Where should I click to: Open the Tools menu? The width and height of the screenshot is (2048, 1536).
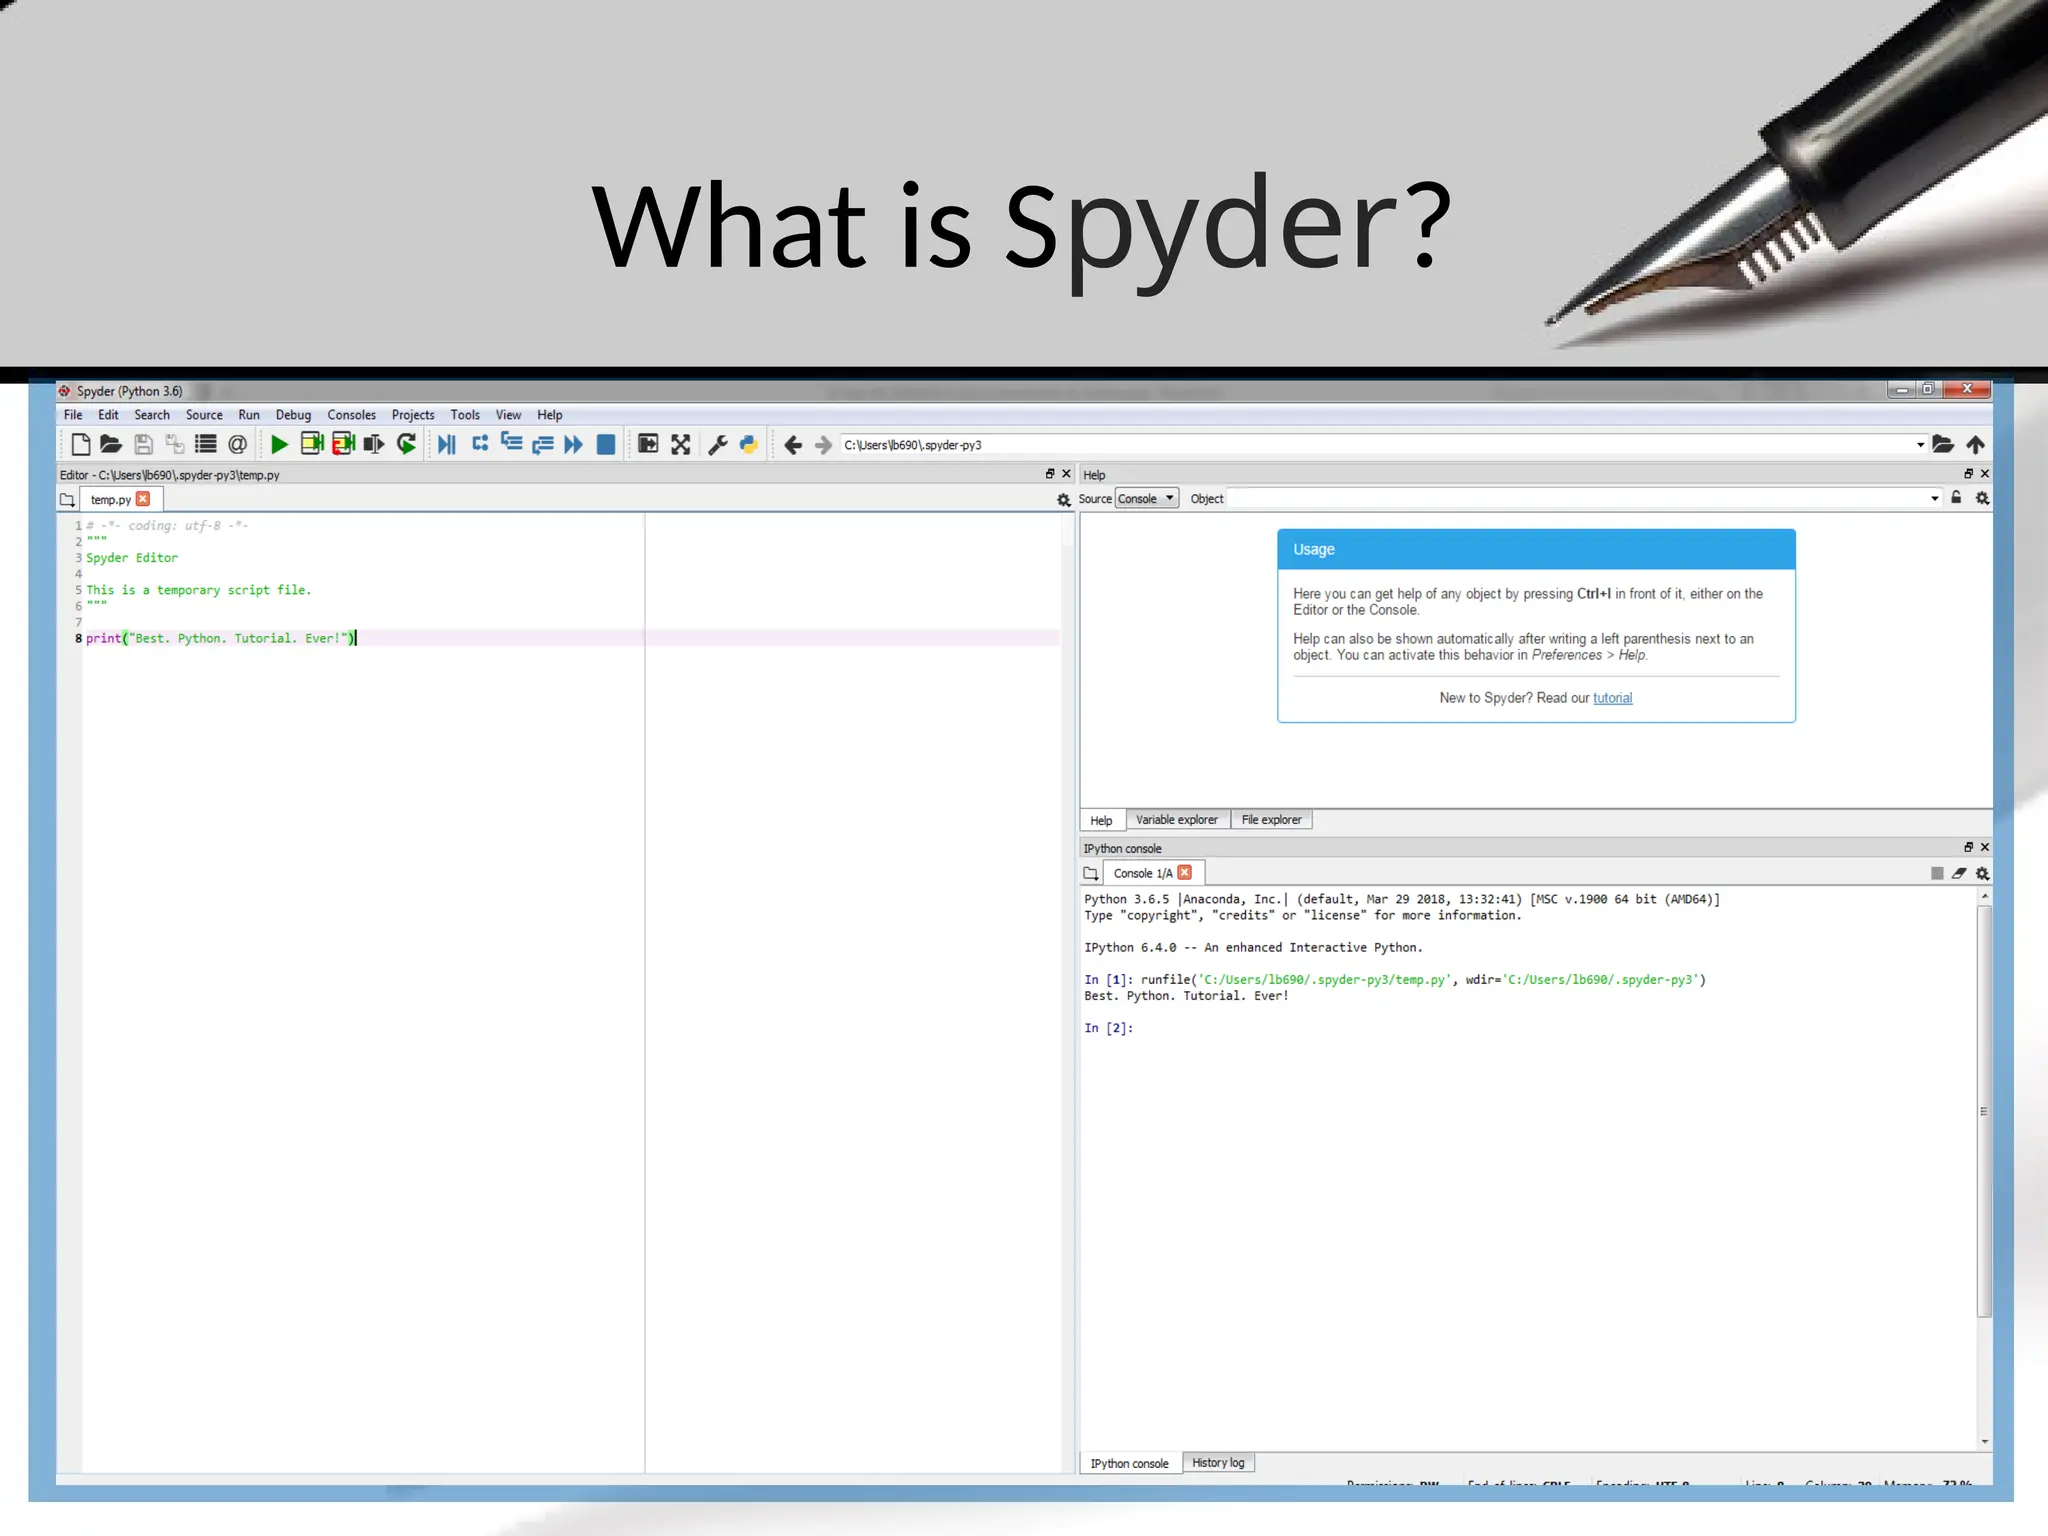point(465,415)
